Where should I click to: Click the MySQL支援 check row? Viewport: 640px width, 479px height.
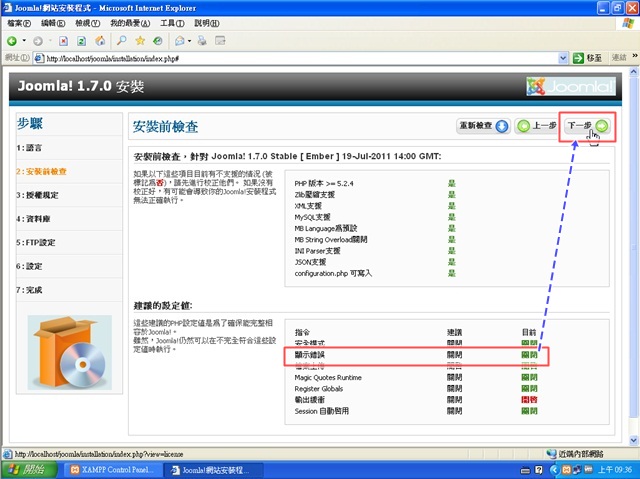click(x=375, y=217)
